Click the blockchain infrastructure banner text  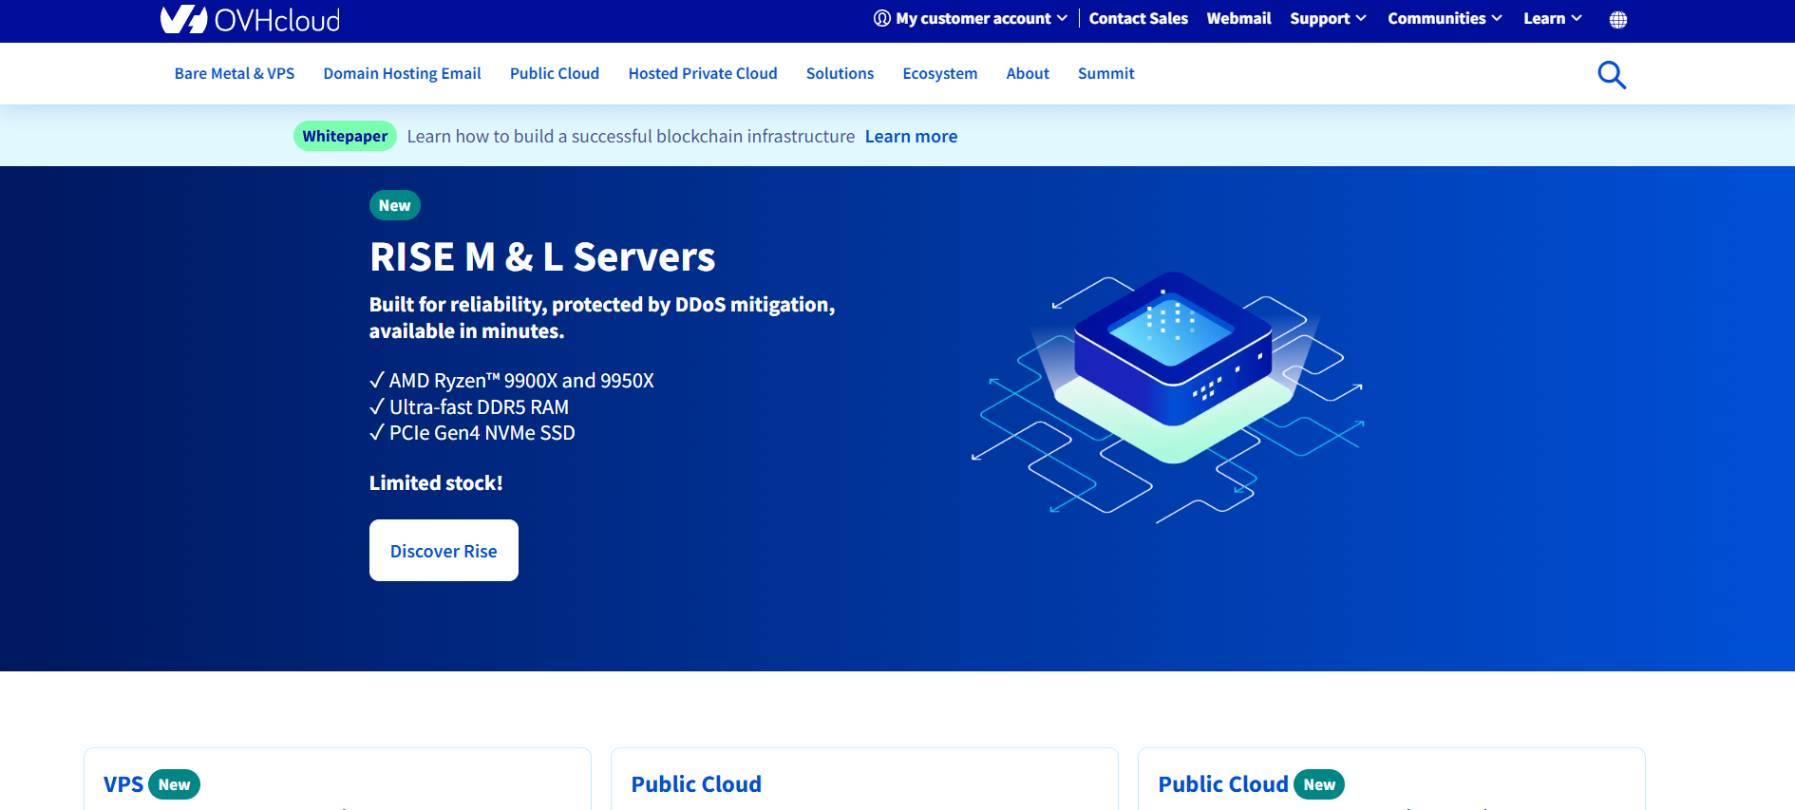[x=631, y=136]
